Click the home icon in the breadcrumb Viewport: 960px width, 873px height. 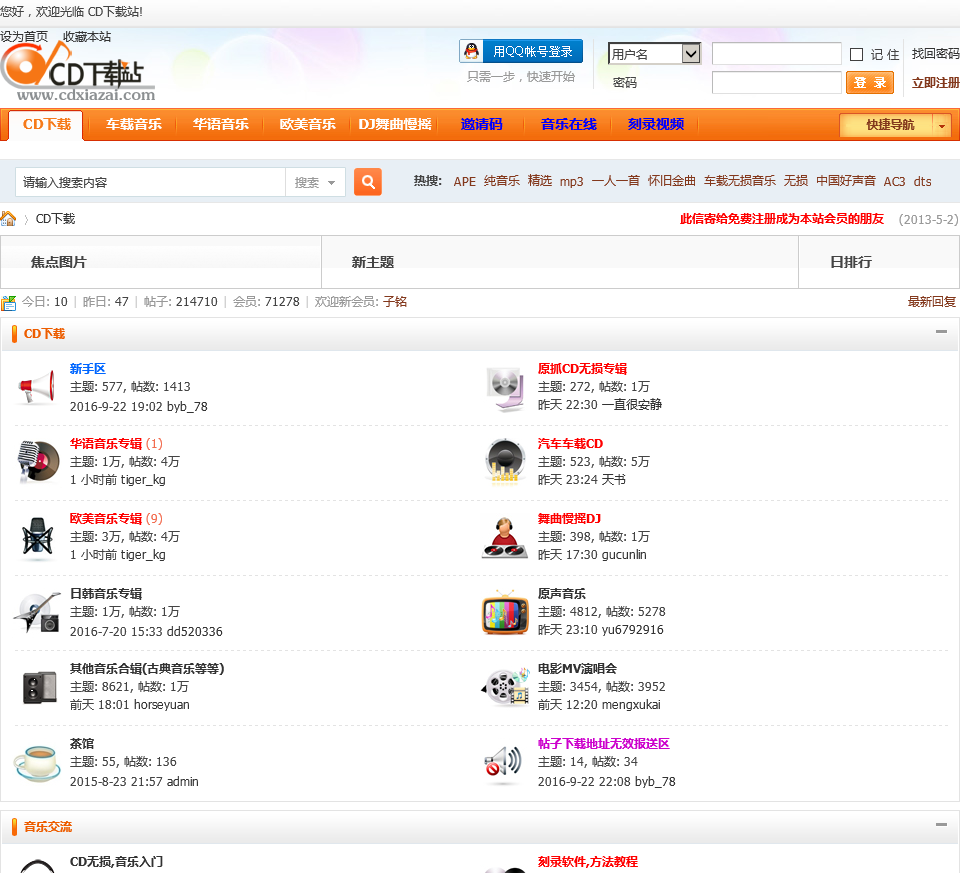pos(8,219)
